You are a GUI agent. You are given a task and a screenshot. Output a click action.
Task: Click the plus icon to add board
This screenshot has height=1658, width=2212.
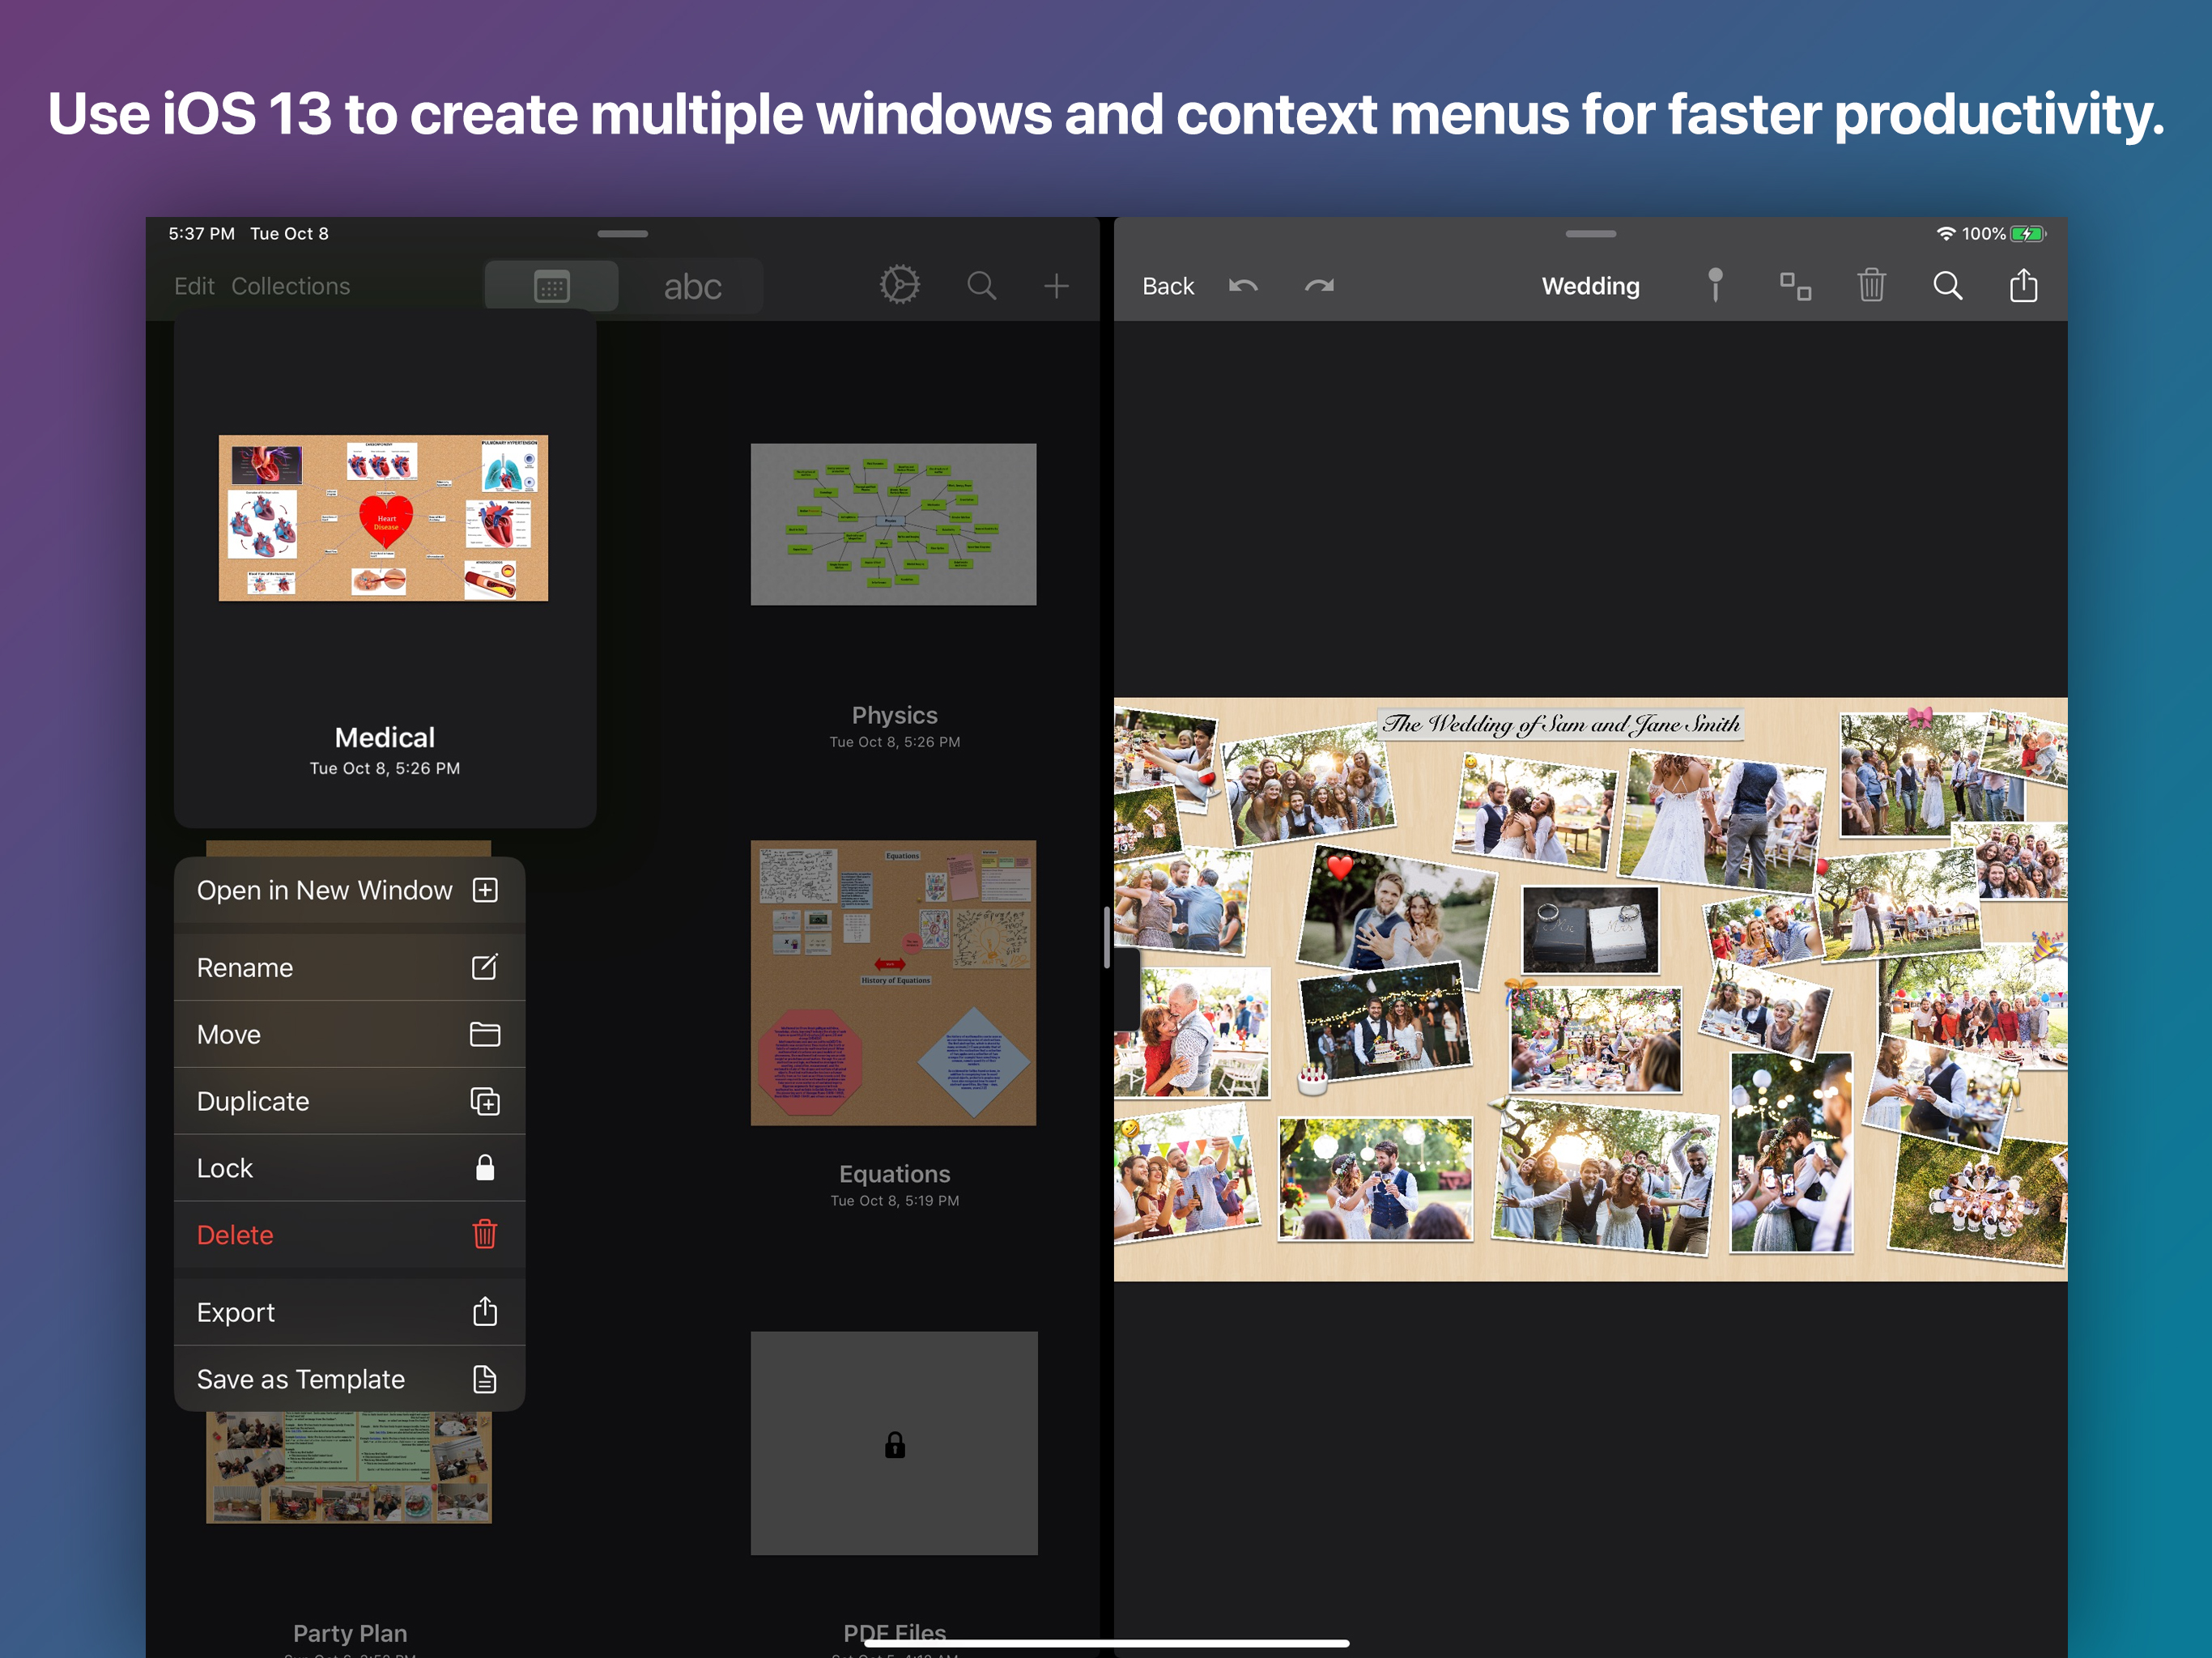(1056, 286)
